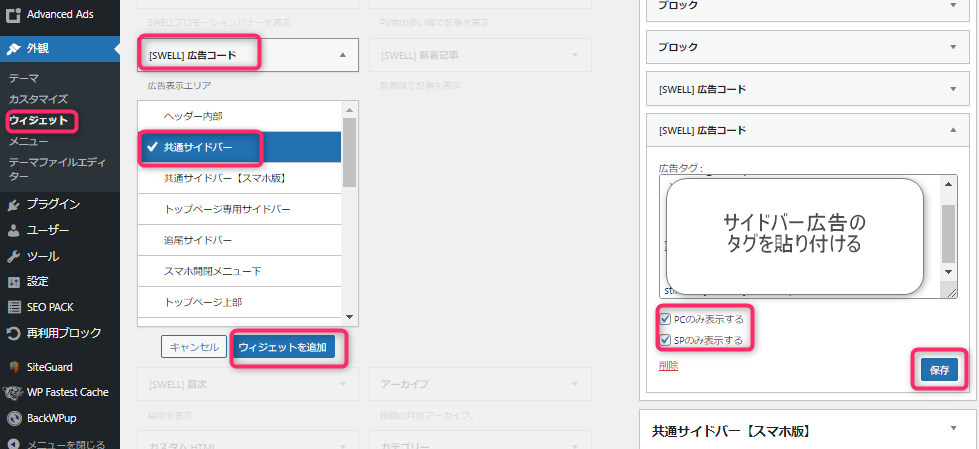Click the ユーザー person icon
The height and width of the screenshot is (449, 979).
[13, 230]
